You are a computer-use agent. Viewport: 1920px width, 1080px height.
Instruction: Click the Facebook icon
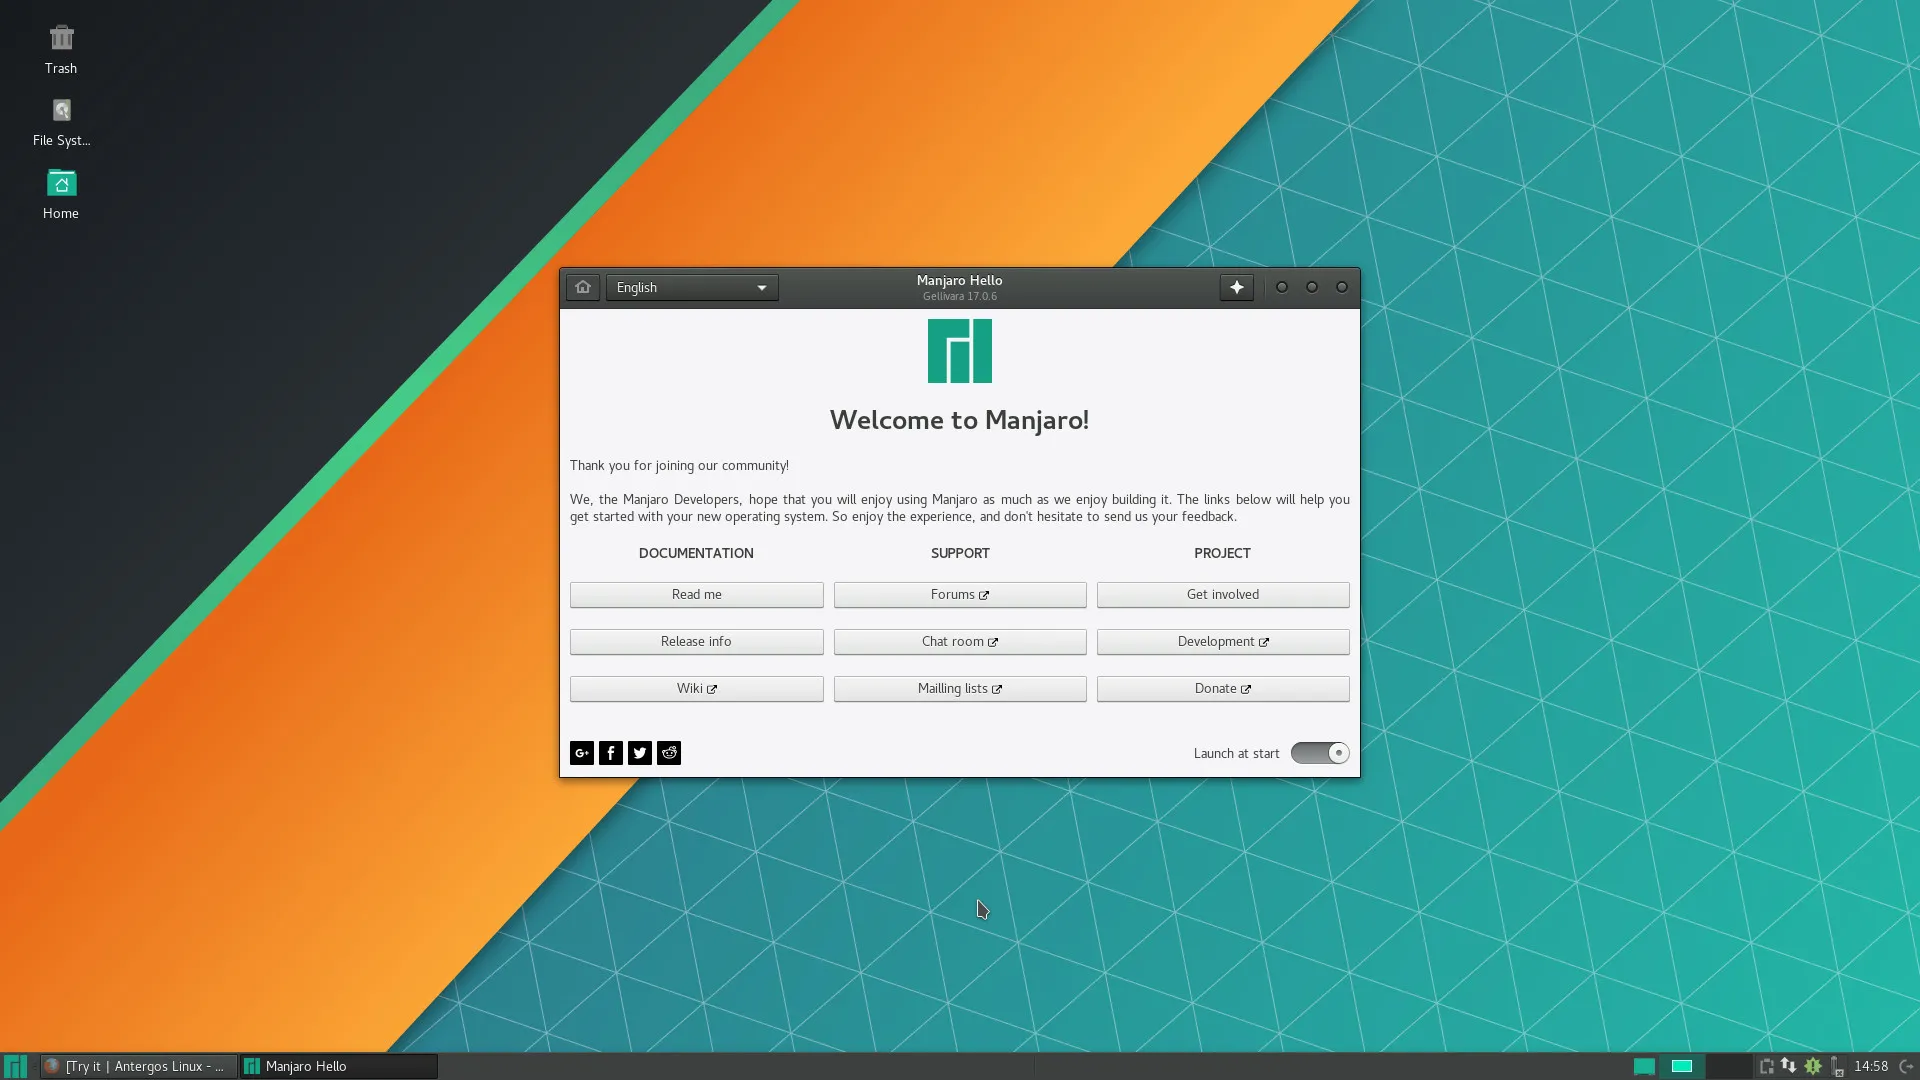pos(610,752)
